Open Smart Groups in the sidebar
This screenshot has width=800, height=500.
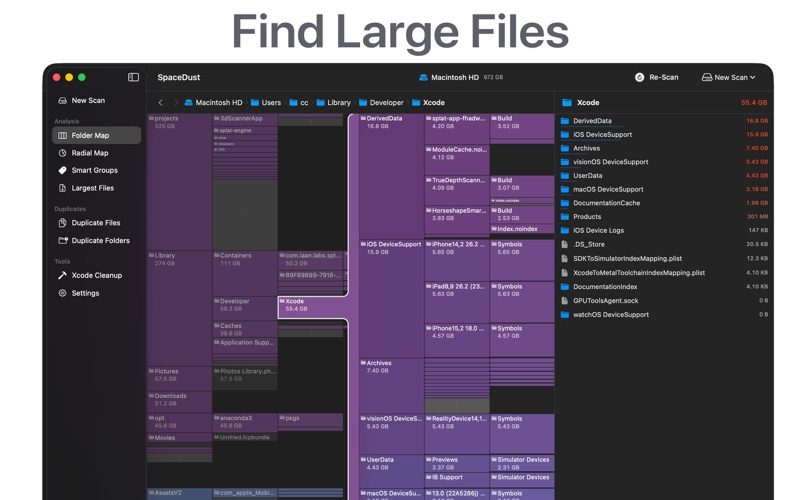pyautogui.click(x=96, y=170)
